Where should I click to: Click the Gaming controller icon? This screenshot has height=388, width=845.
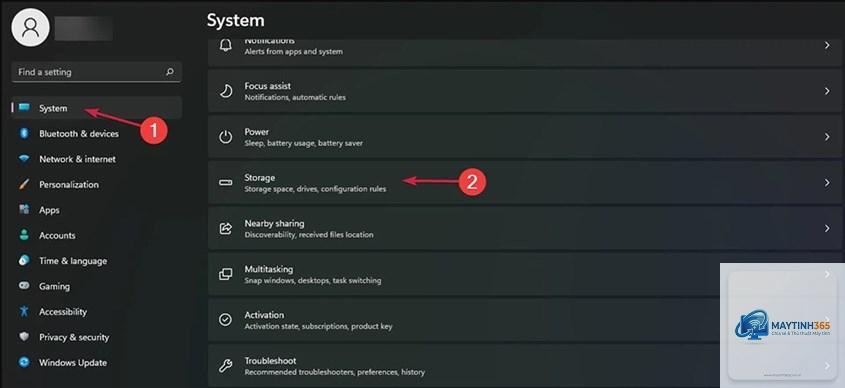coord(24,286)
